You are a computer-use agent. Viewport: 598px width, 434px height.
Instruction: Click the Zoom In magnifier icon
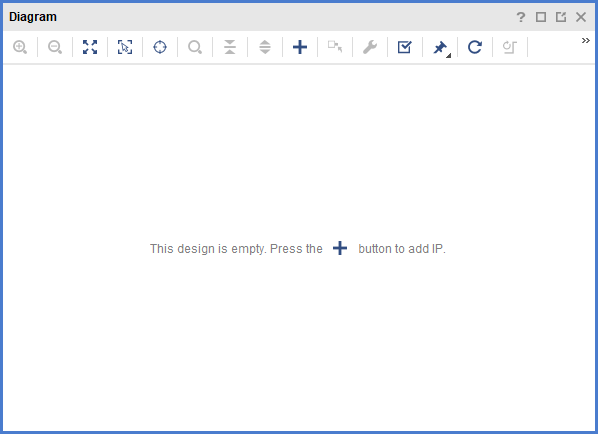point(20,47)
